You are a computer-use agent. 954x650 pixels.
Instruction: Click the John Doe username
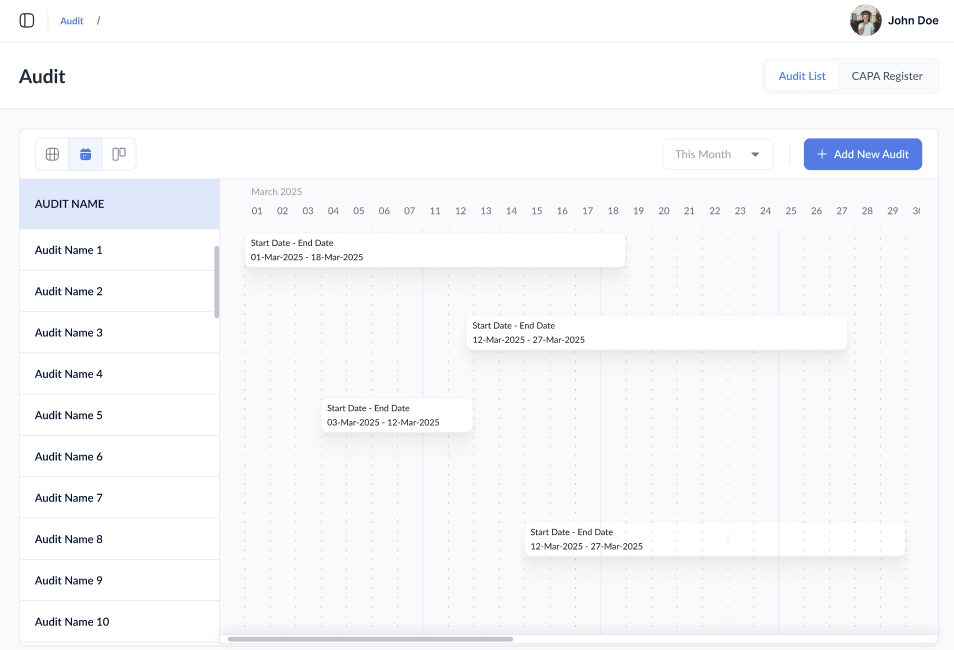point(913,20)
